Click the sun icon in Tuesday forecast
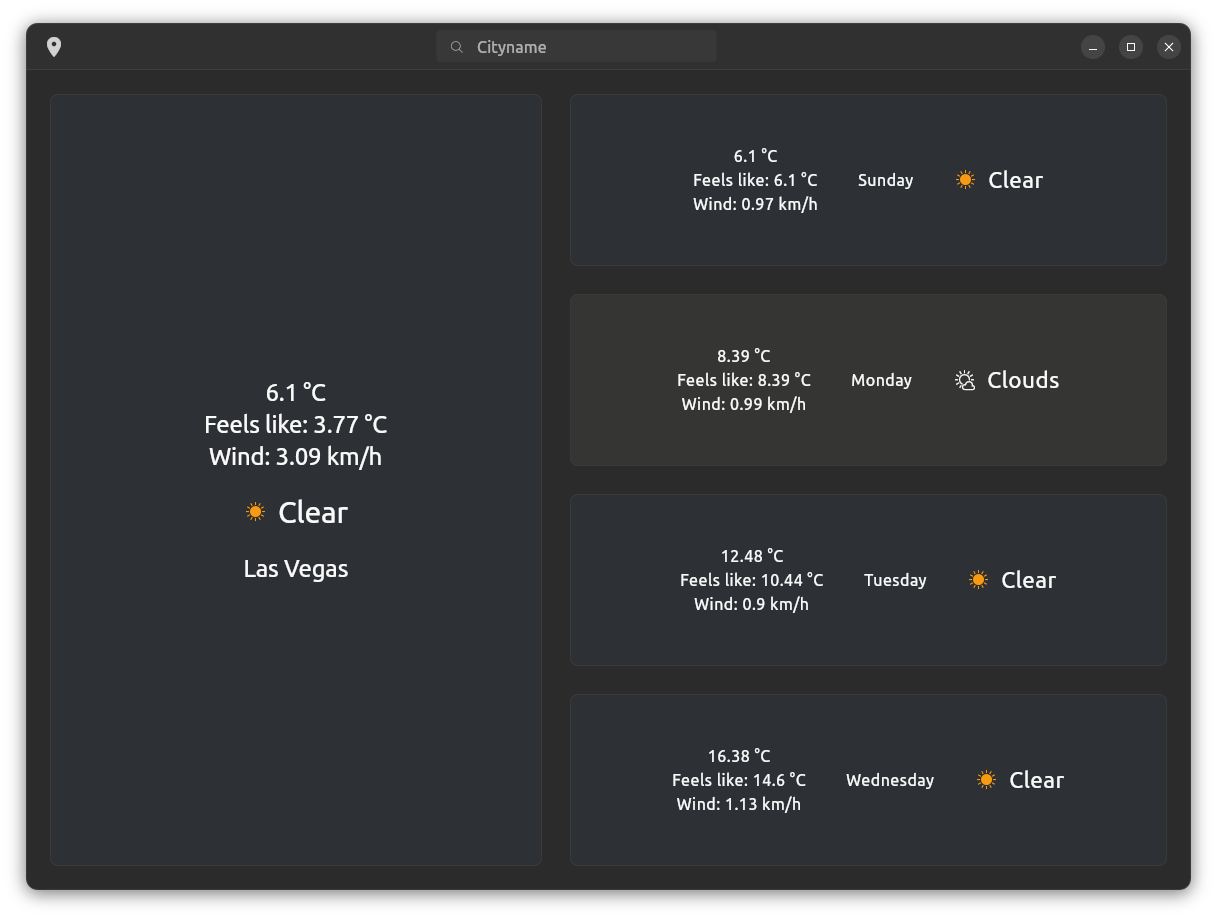Screen dimensions: 1217x919 point(978,580)
